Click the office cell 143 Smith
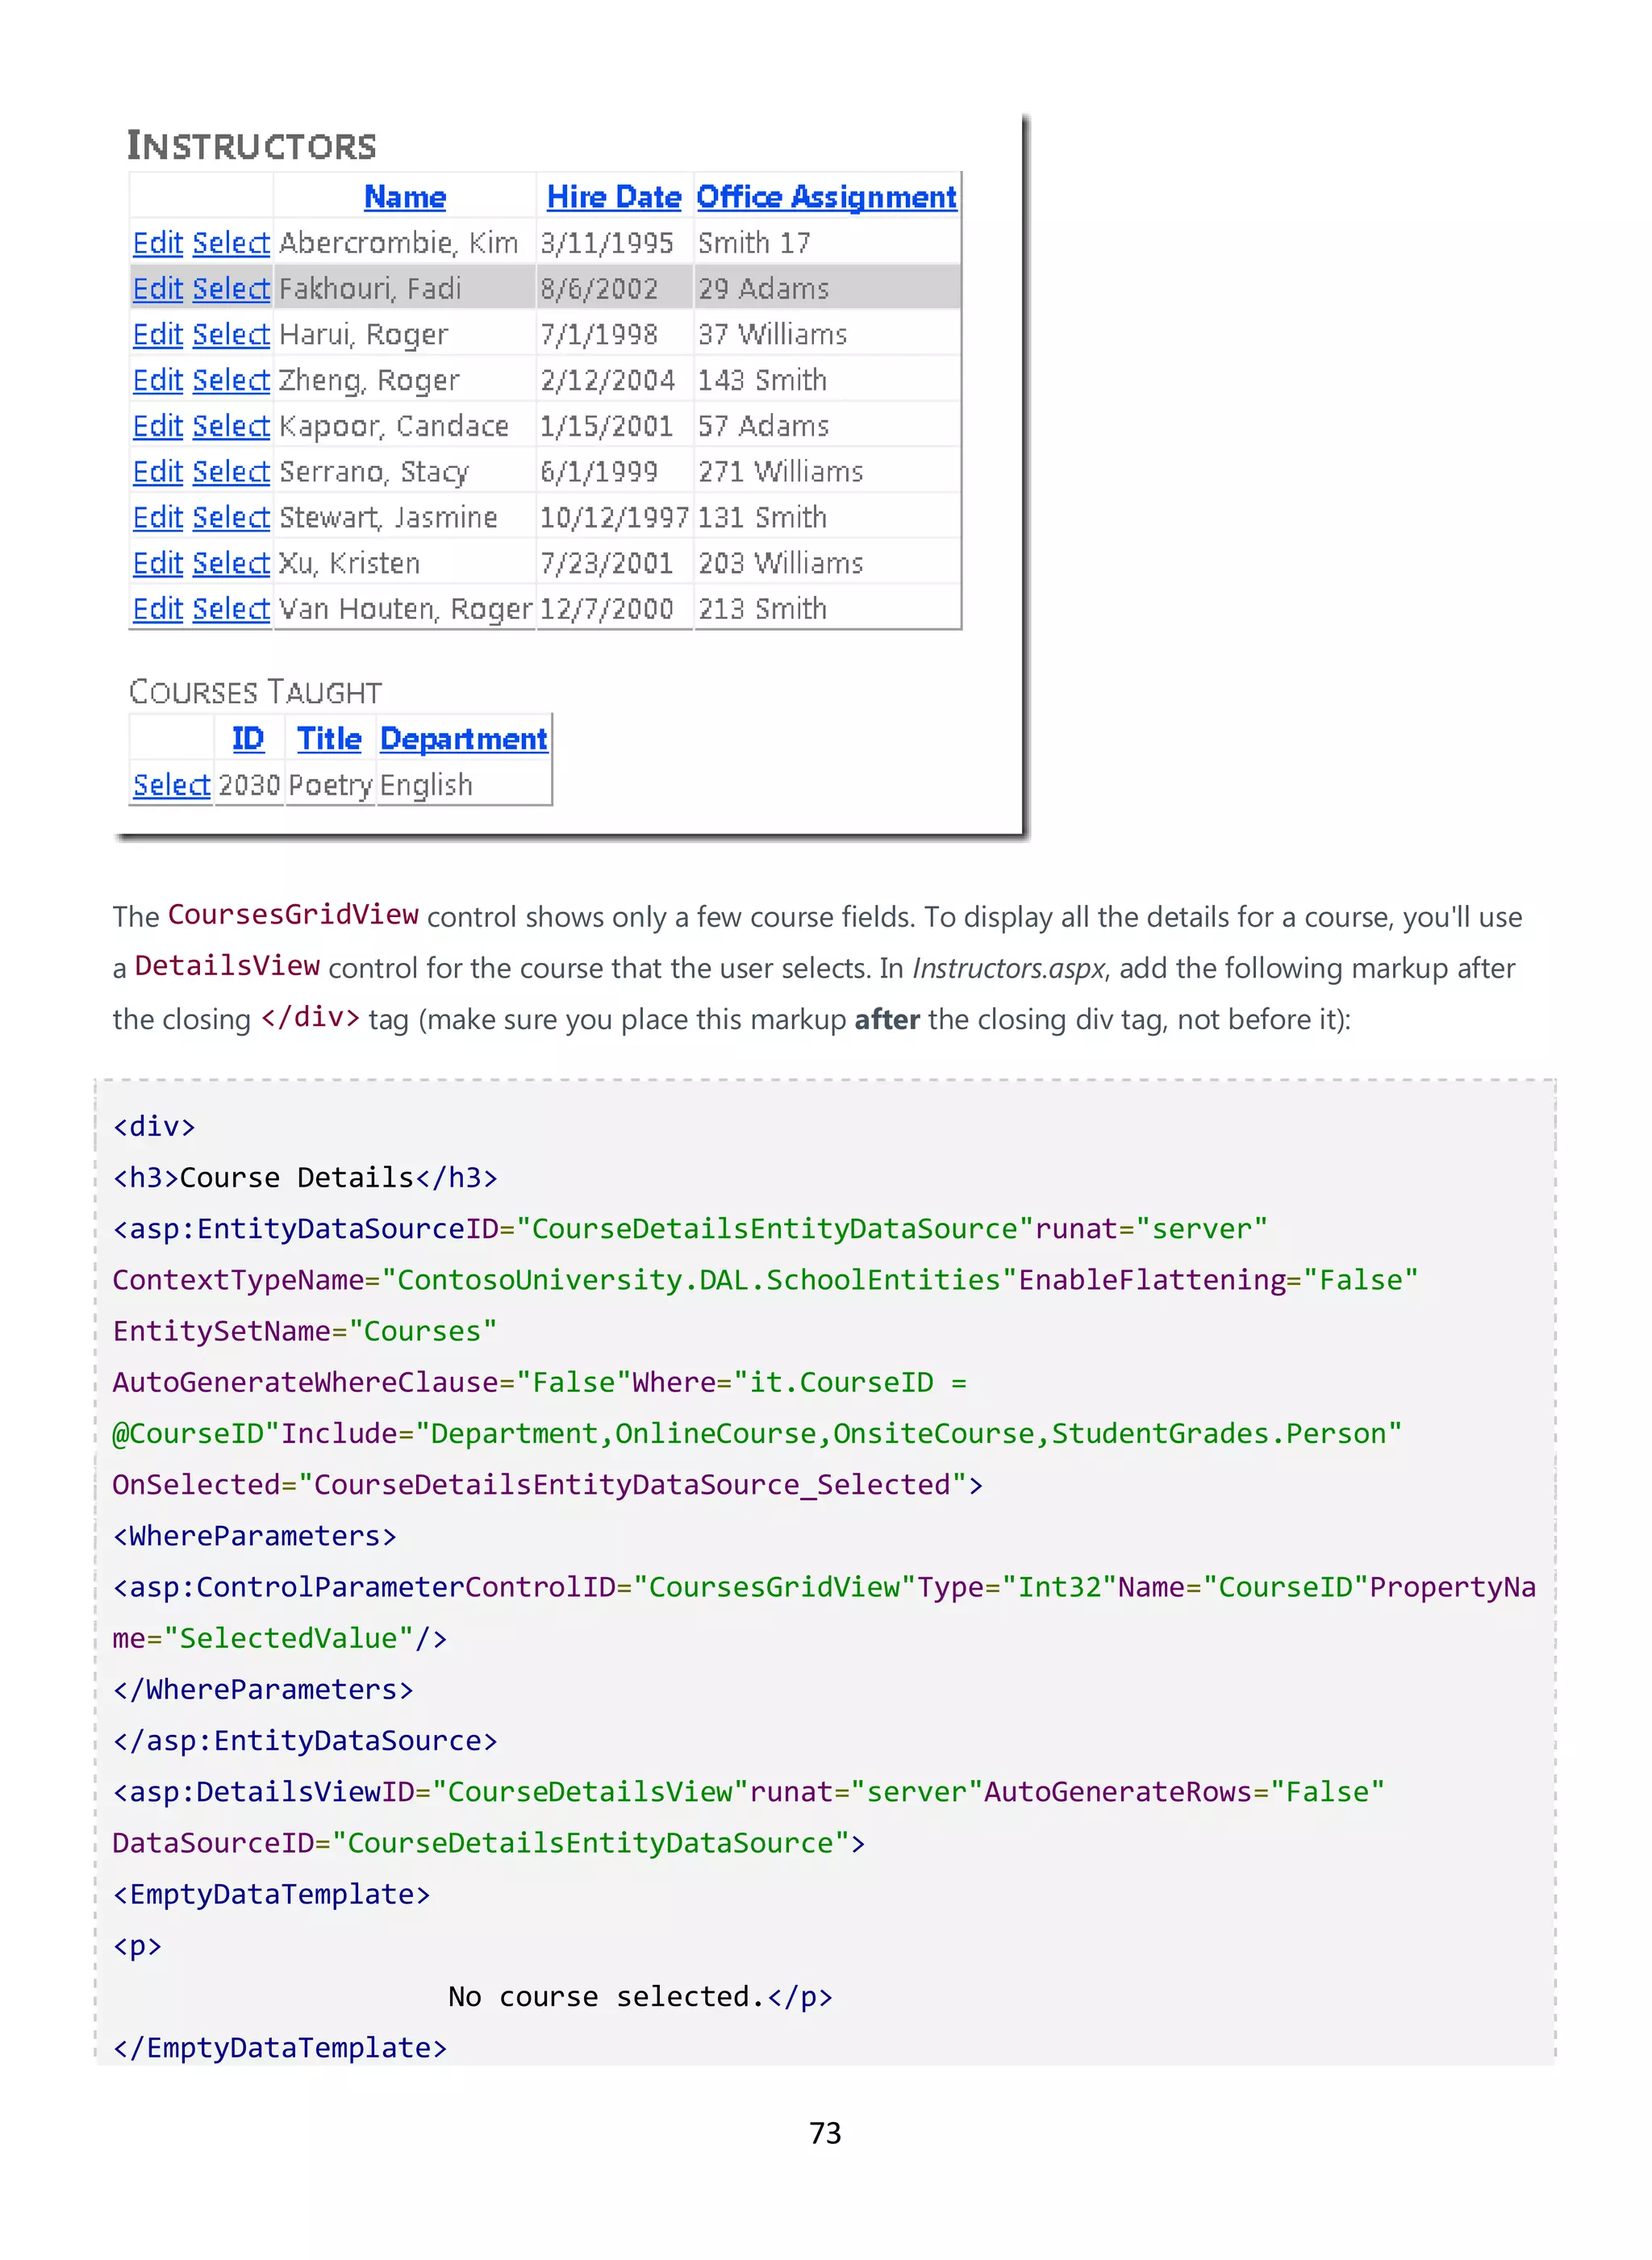Viewport: 1652px width, 2260px height. pyautogui.click(x=763, y=381)
